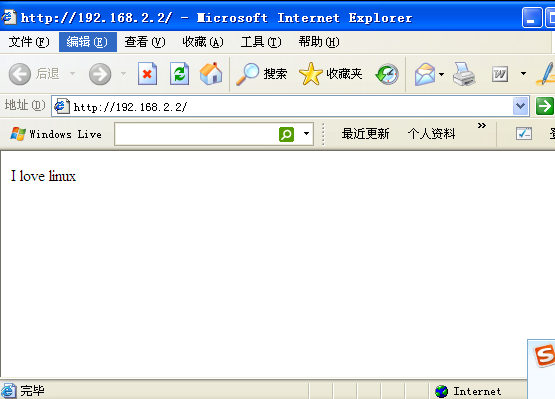Screen dimensions: 555x399
Task: Open Search (搜索) with magnifier icon
Action: point(261,74)
